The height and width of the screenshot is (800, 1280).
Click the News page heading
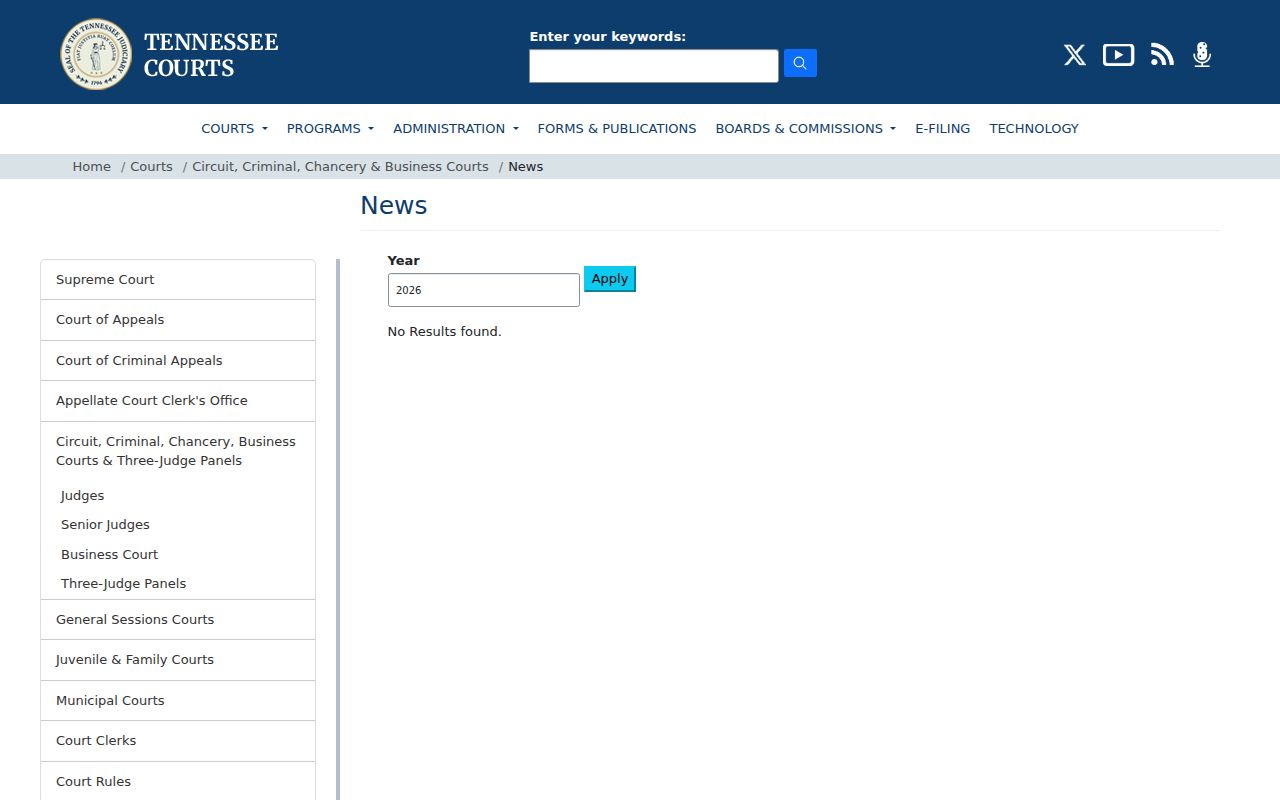tap(394, 205)
